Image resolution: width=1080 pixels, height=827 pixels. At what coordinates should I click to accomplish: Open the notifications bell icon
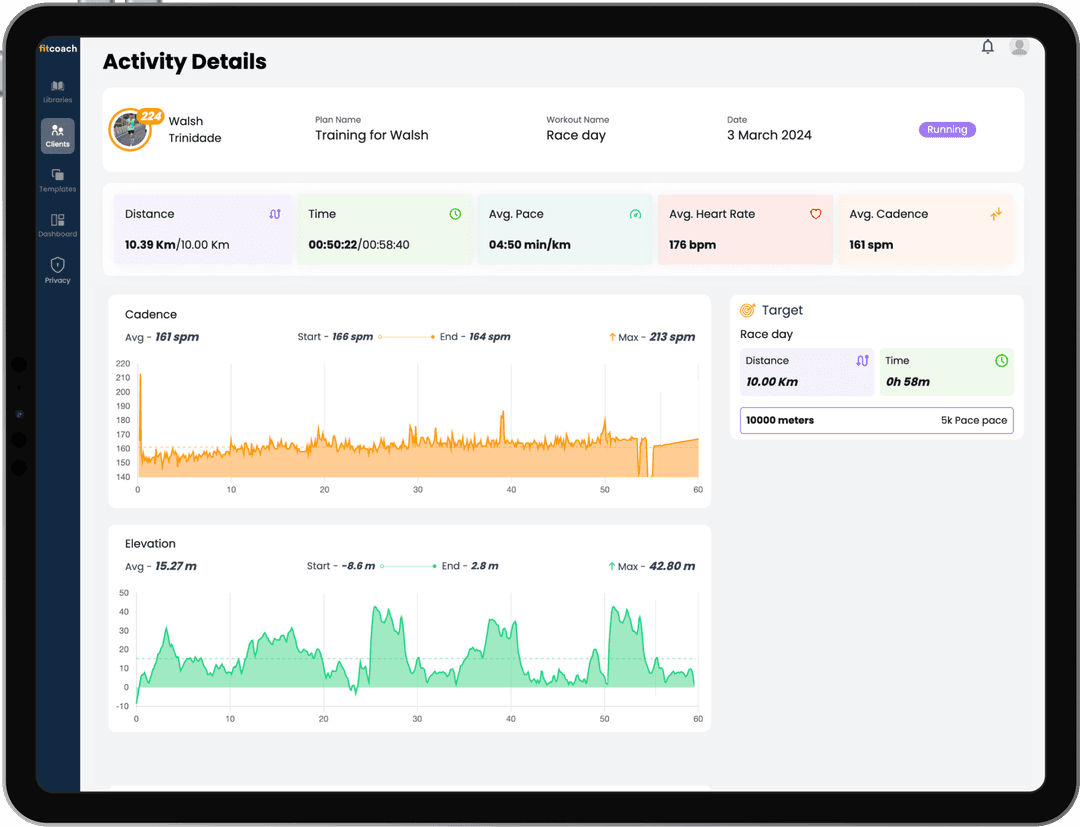988,47
